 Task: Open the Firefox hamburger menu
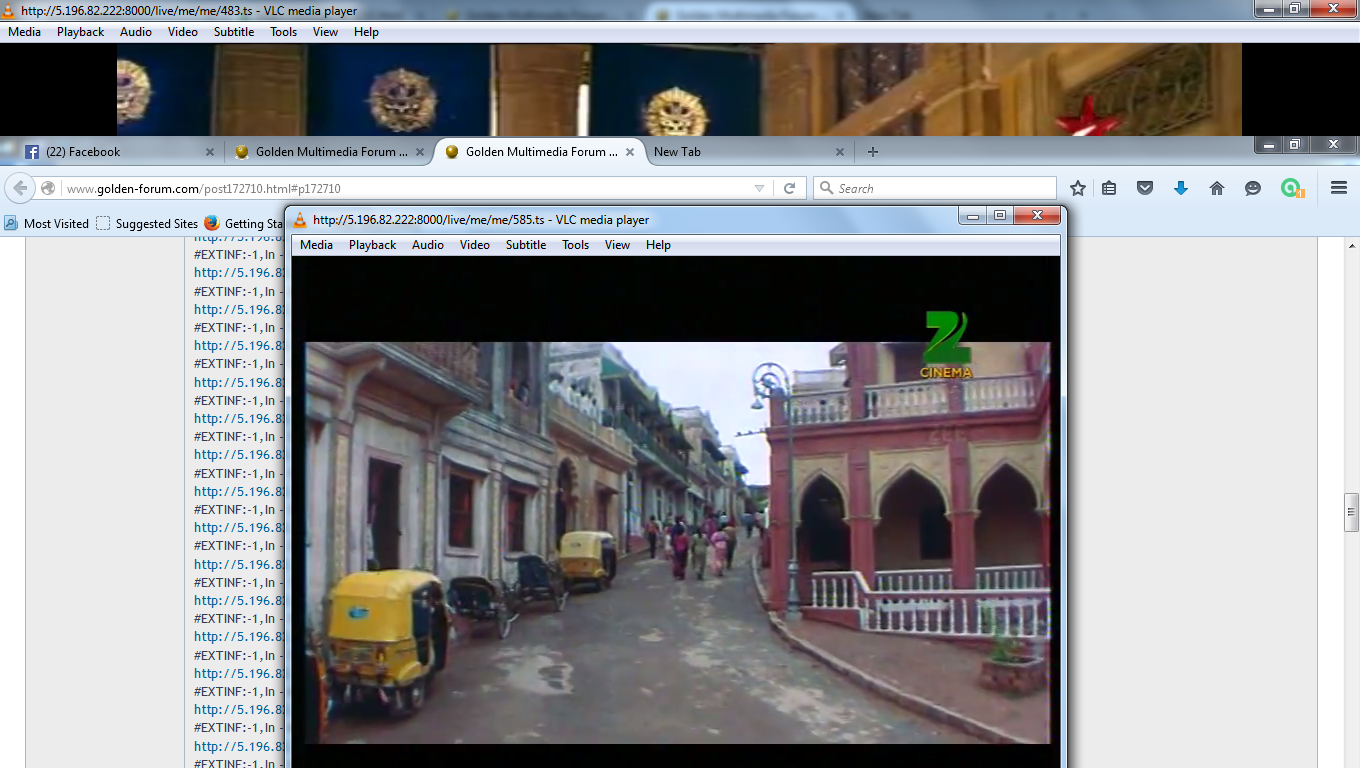pyautogui.click(x=1339, y=188)
